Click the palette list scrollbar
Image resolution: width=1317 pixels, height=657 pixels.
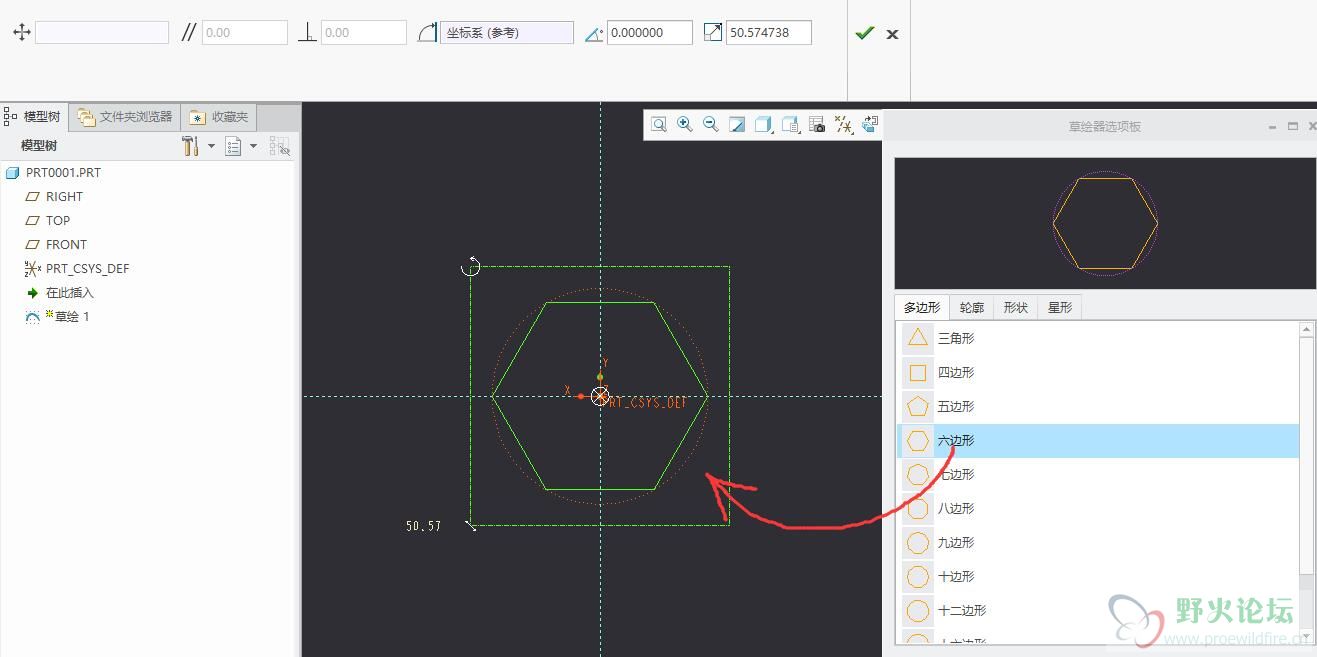pos(1307,455)
